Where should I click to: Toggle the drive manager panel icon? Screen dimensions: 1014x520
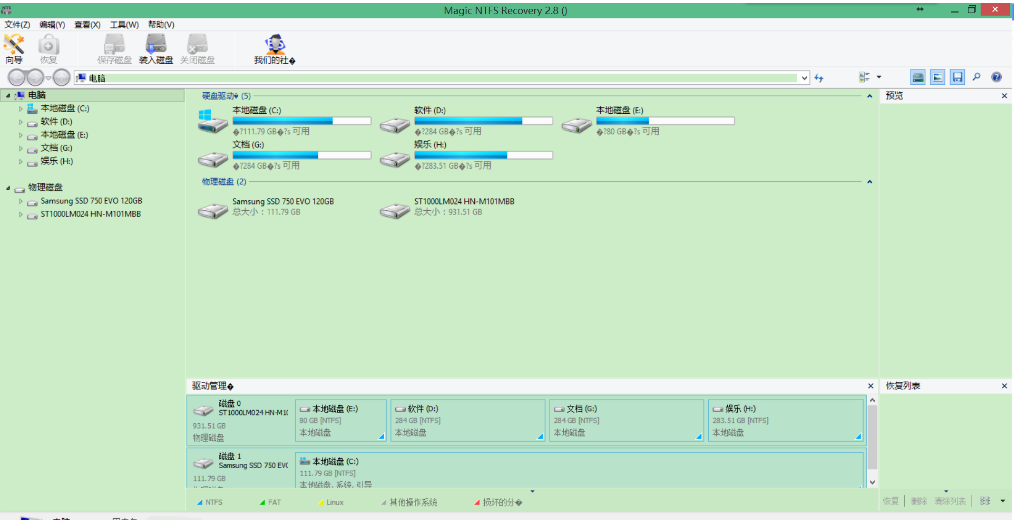[918, 78]
